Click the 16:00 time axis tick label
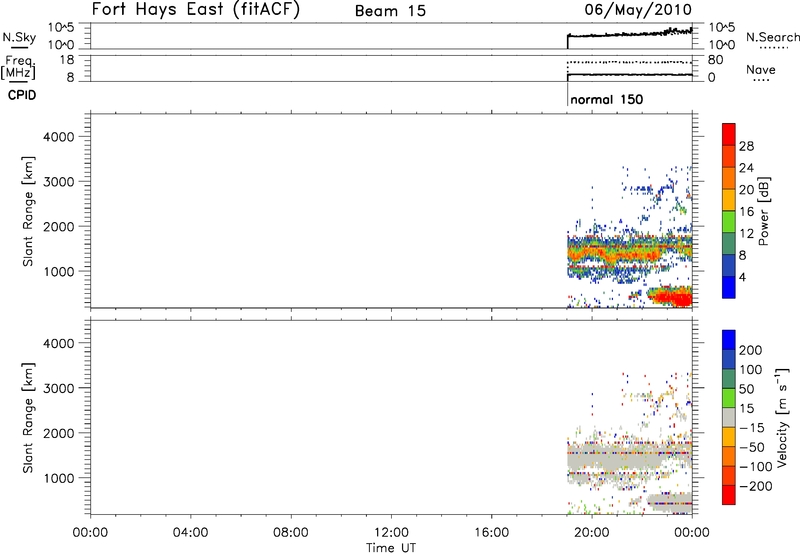 click(491, 530)
